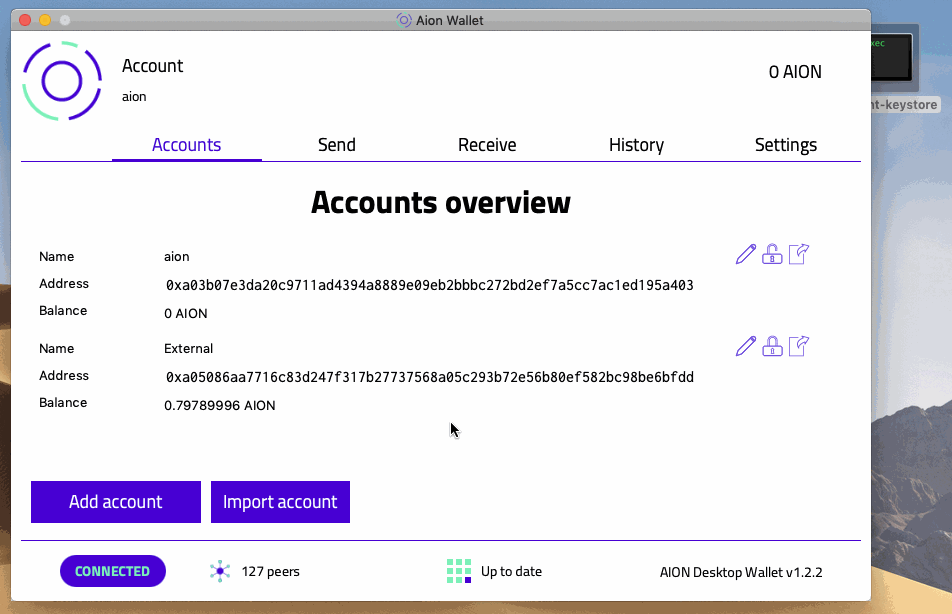952x614 pixels.
Task: Click the 0.79789996 AION balance
Action: (x=219, y=405)
